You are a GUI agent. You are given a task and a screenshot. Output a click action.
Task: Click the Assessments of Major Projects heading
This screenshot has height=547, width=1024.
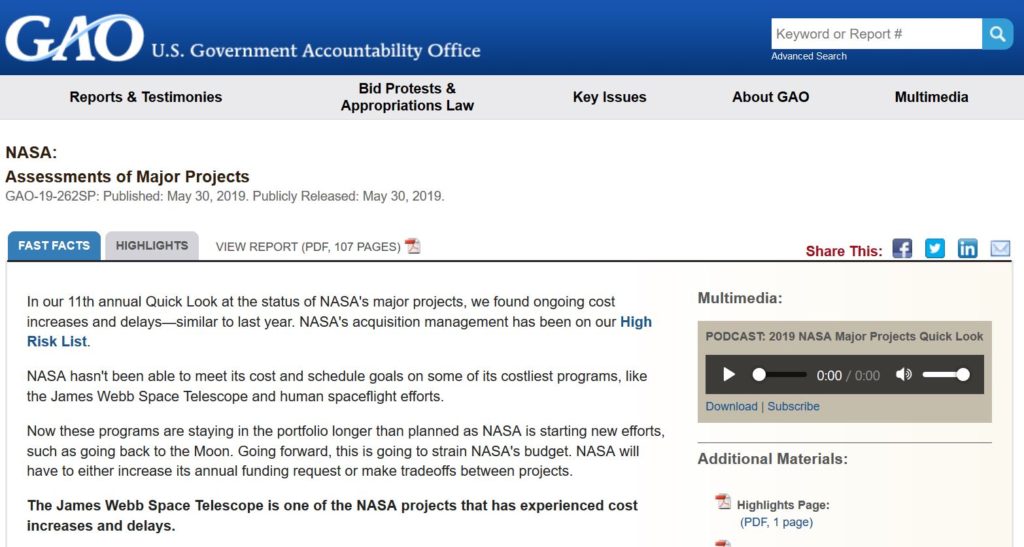127,176
